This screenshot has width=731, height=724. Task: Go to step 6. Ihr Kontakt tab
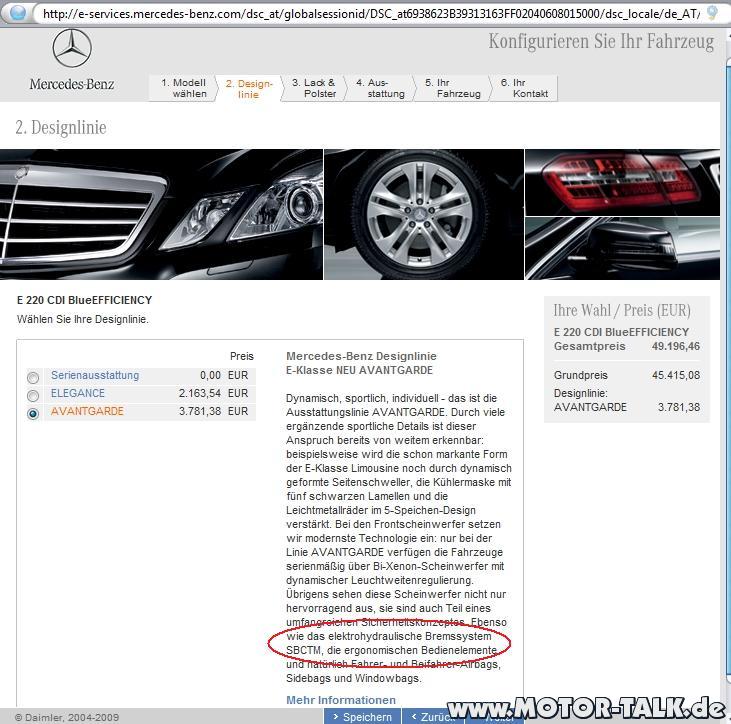(524, 88)
